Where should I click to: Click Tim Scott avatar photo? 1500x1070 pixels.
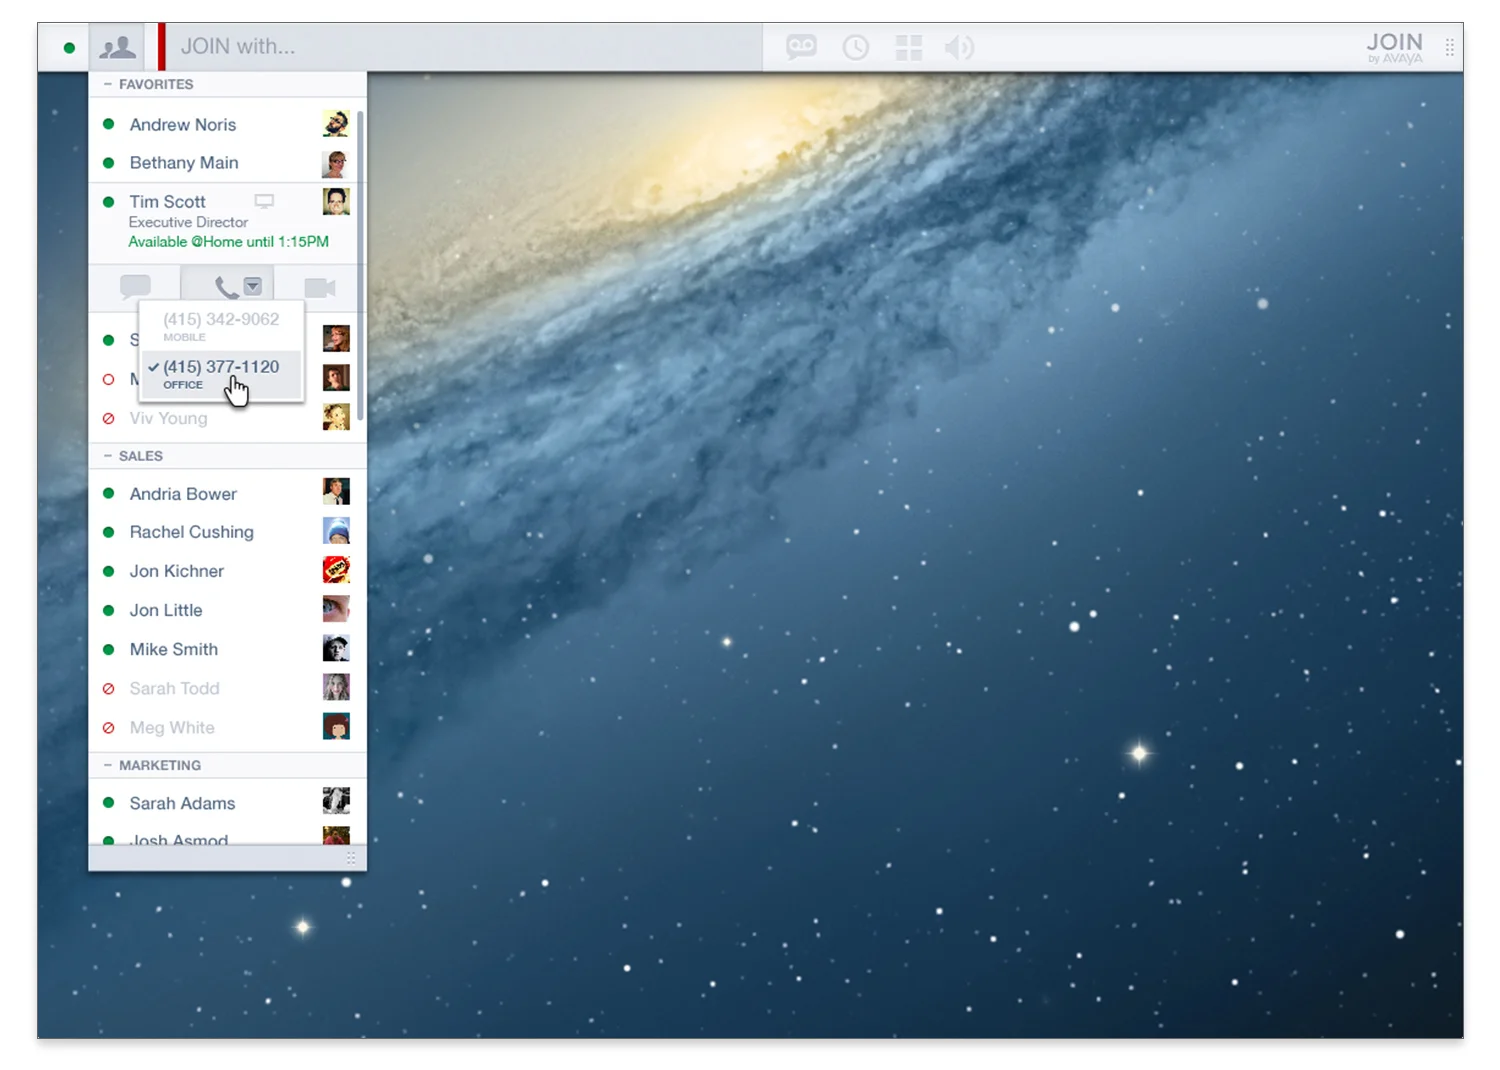click(x=336, y=201)
